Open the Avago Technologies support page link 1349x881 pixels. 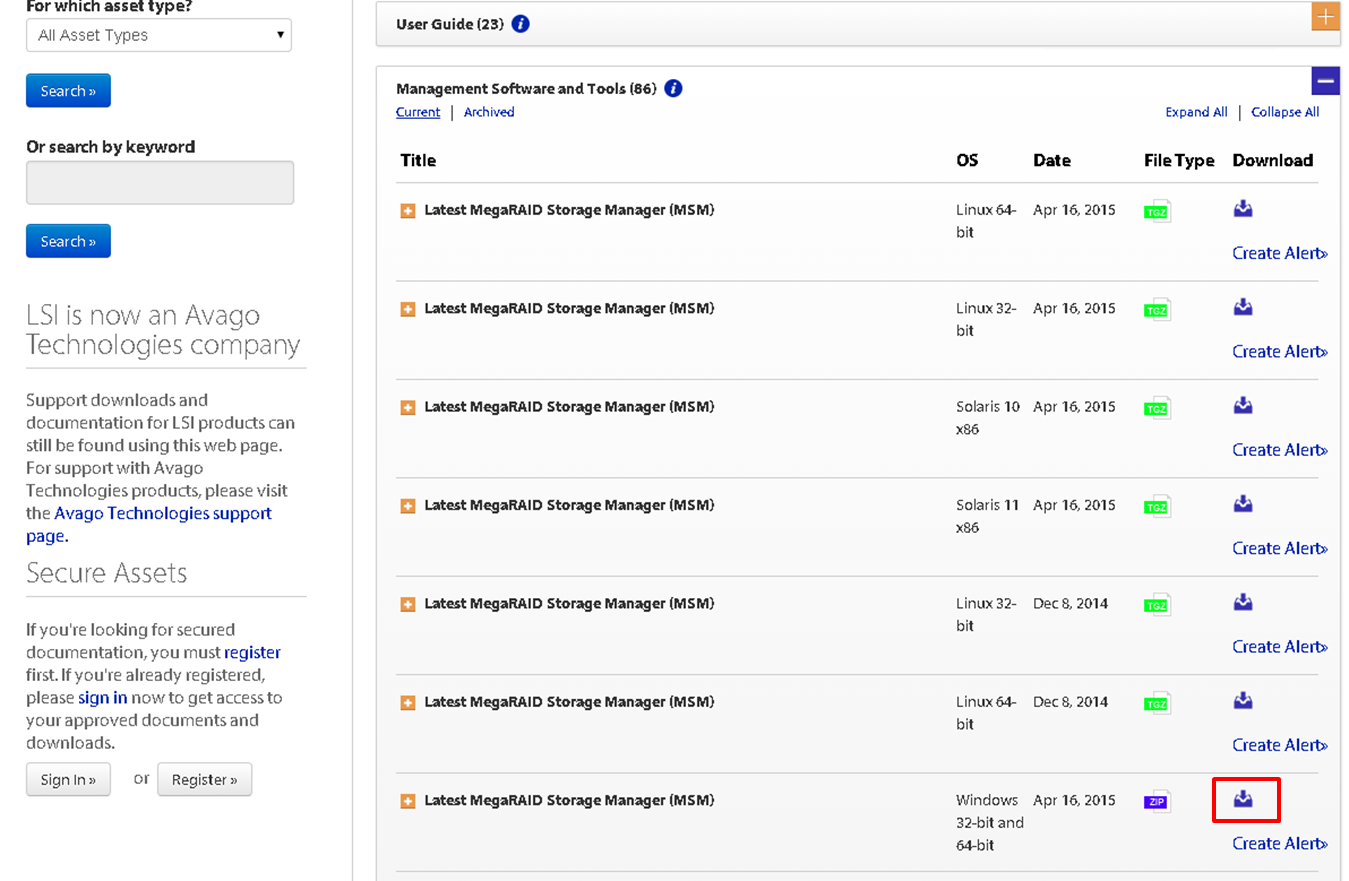click(162, 514)
